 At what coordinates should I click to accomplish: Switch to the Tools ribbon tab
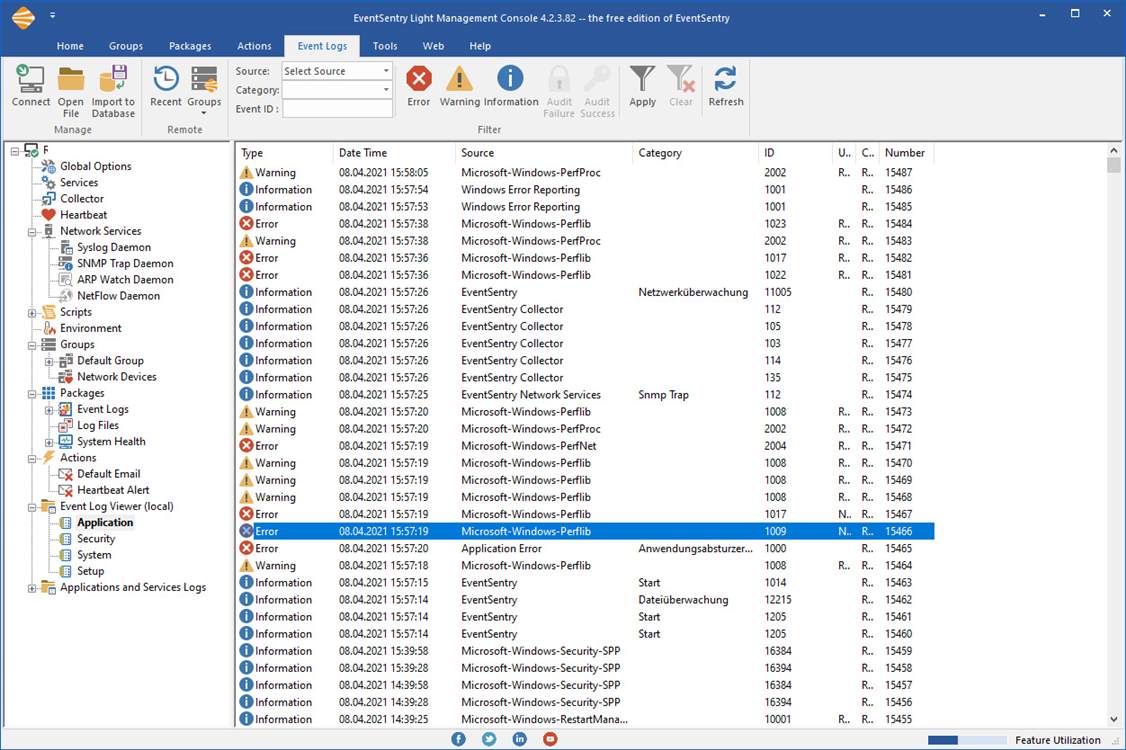[385, 46]
